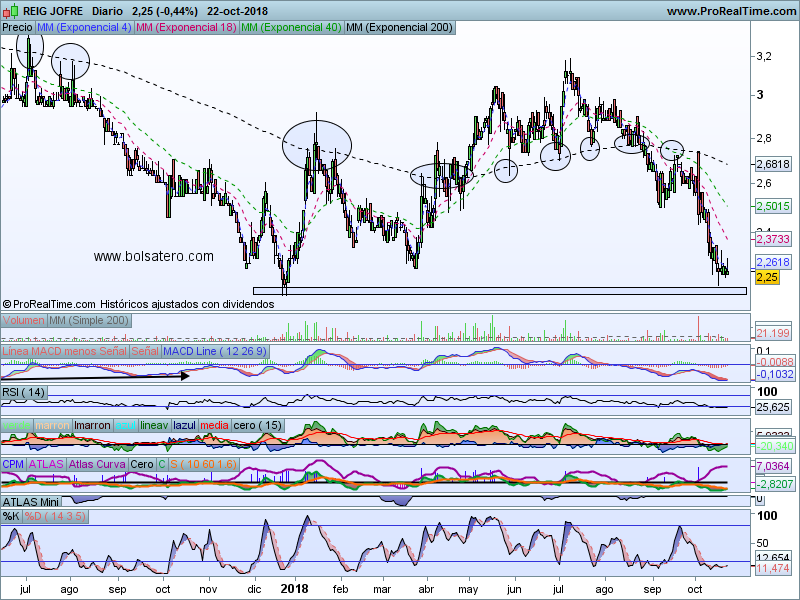Click the 25,625 RSI value tag
800x600 pixels.
click(x=773, y=407)
